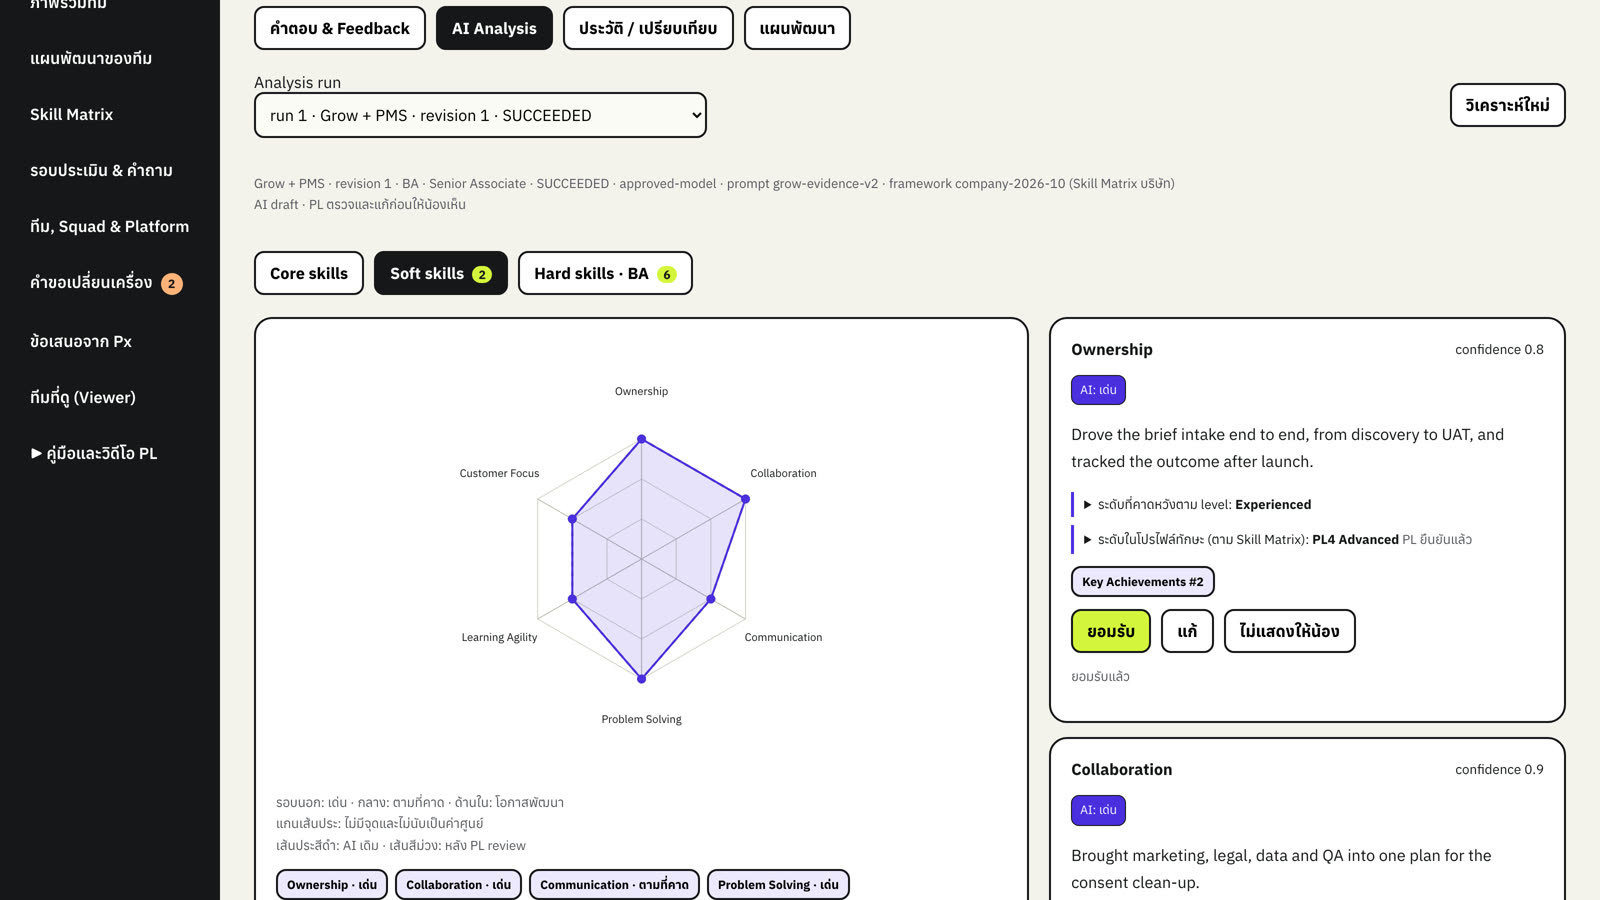This screenshot has width=1600, height=900.
Task: Click the count badge on Hard skills · BA
Action: [667, 274]
